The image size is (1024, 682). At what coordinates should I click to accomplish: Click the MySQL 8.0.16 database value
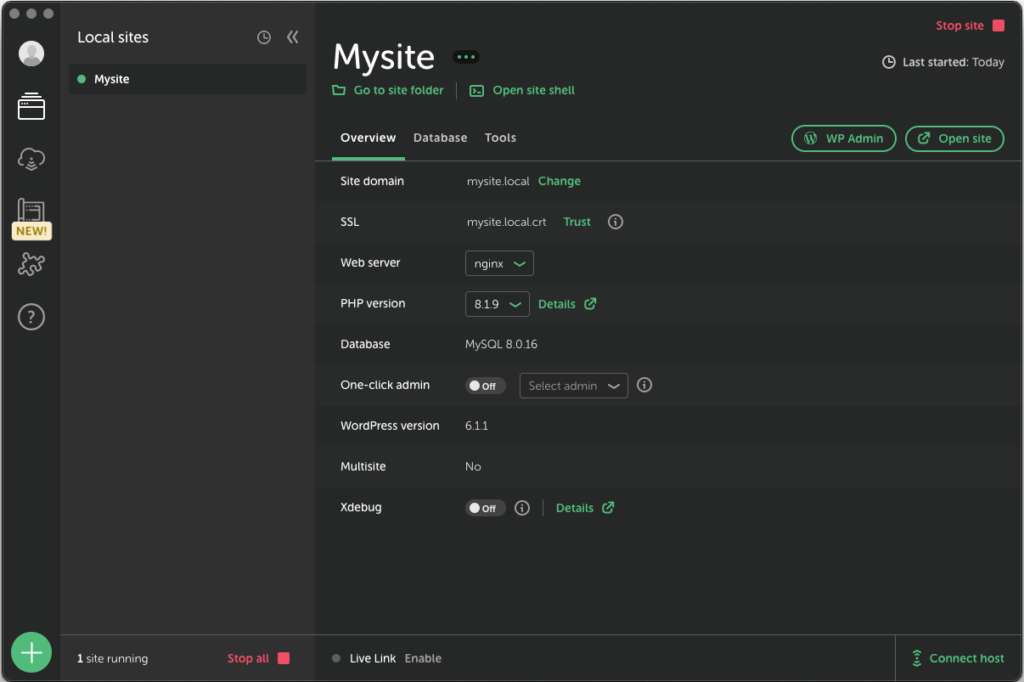(x=501, y=344)
